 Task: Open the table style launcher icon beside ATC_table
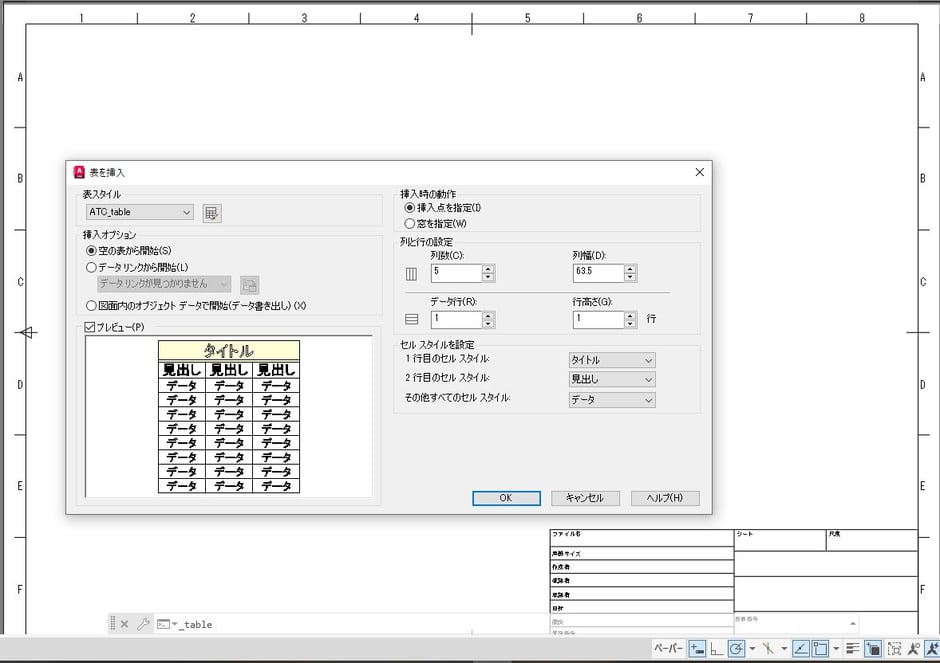pyautogui.click(x=213, y=213)
